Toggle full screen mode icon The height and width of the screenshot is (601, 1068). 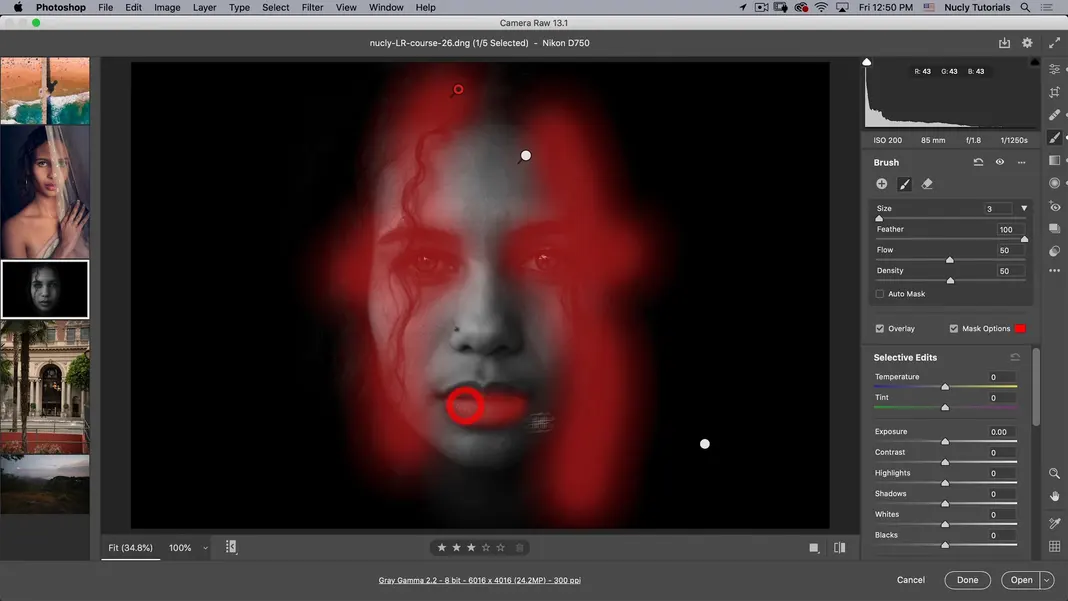pyautogui.click(x=1054, y=43)
